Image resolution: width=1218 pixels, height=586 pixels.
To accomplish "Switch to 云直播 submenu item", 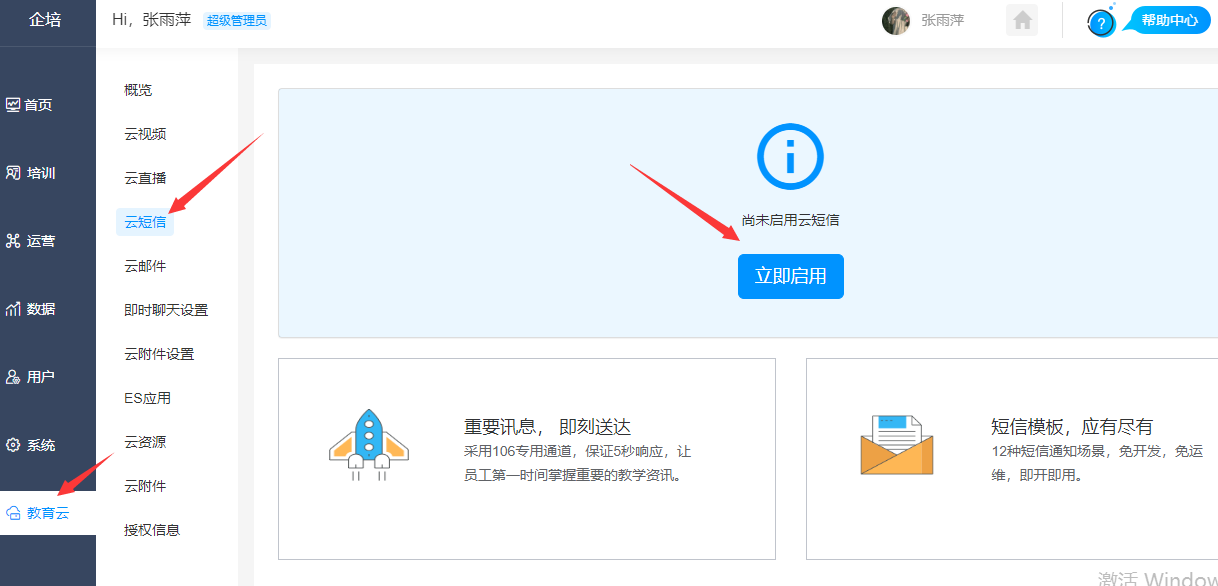I will 145,178.
